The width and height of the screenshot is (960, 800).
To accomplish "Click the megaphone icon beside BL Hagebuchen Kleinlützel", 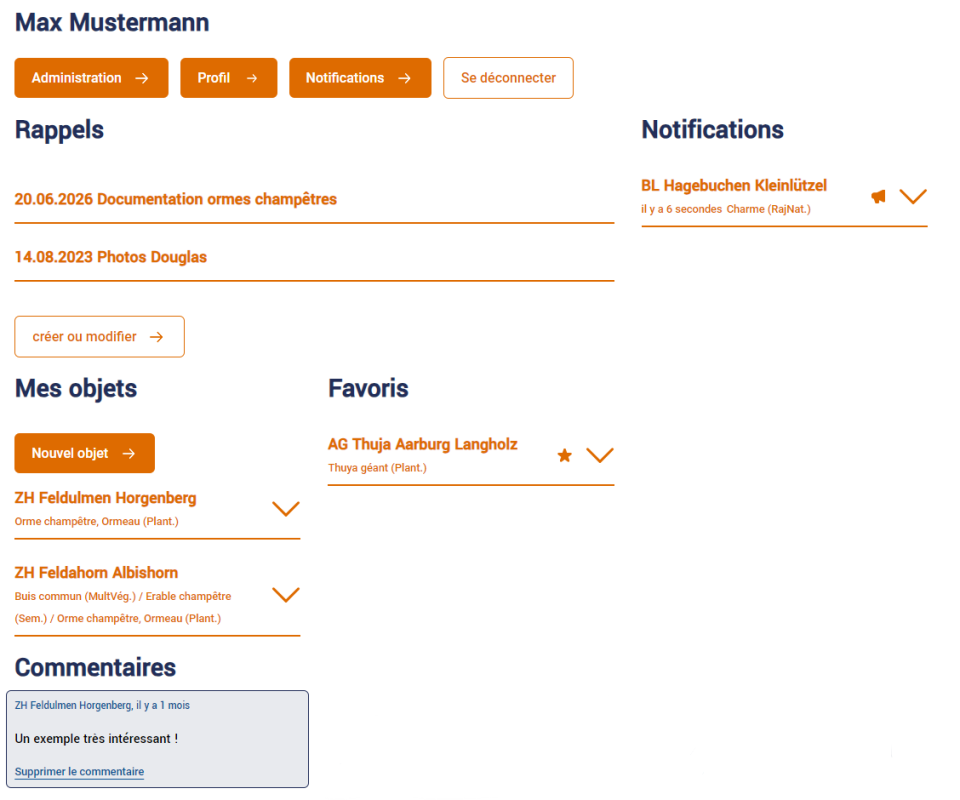I will (878, 197).
